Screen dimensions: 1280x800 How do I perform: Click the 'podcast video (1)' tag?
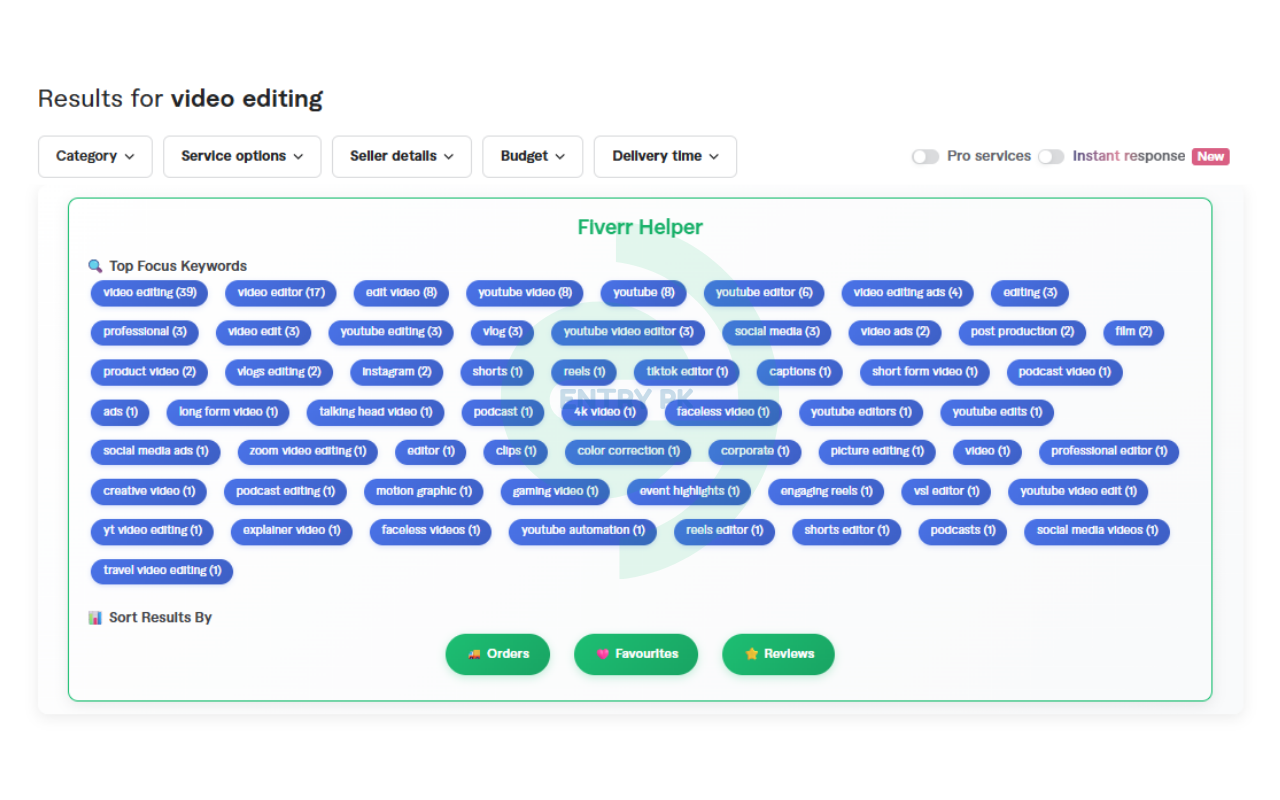tap(1065, 372)
